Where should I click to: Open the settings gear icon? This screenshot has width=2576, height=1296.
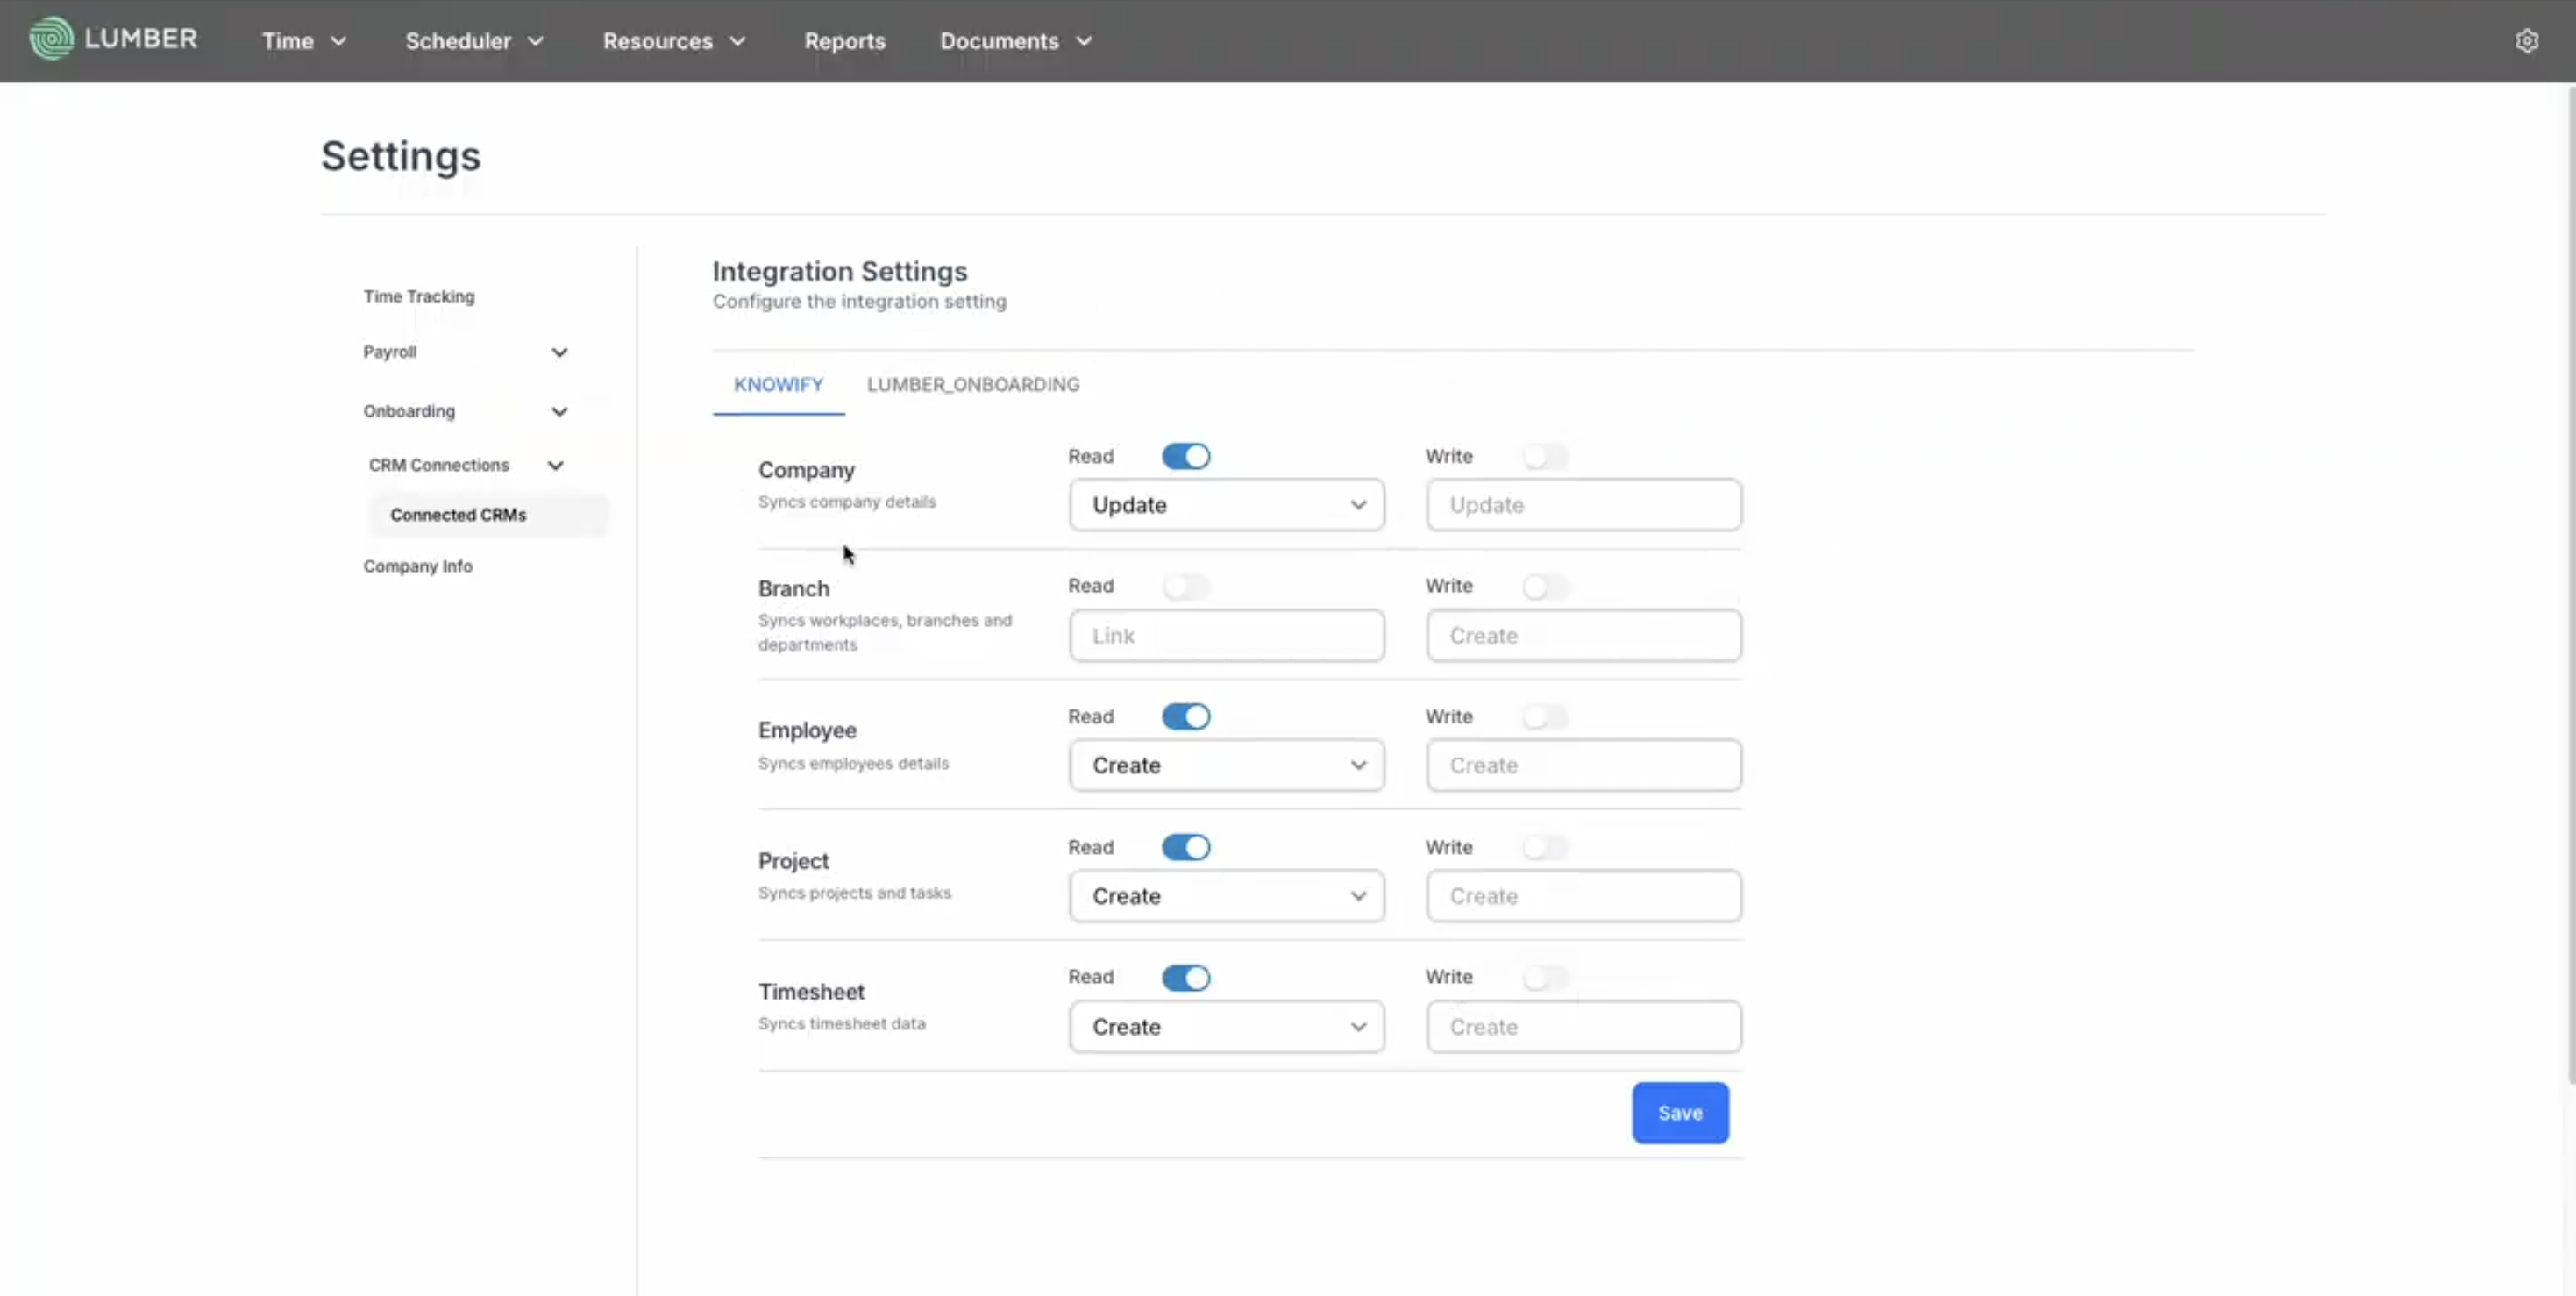[2526, 41]
